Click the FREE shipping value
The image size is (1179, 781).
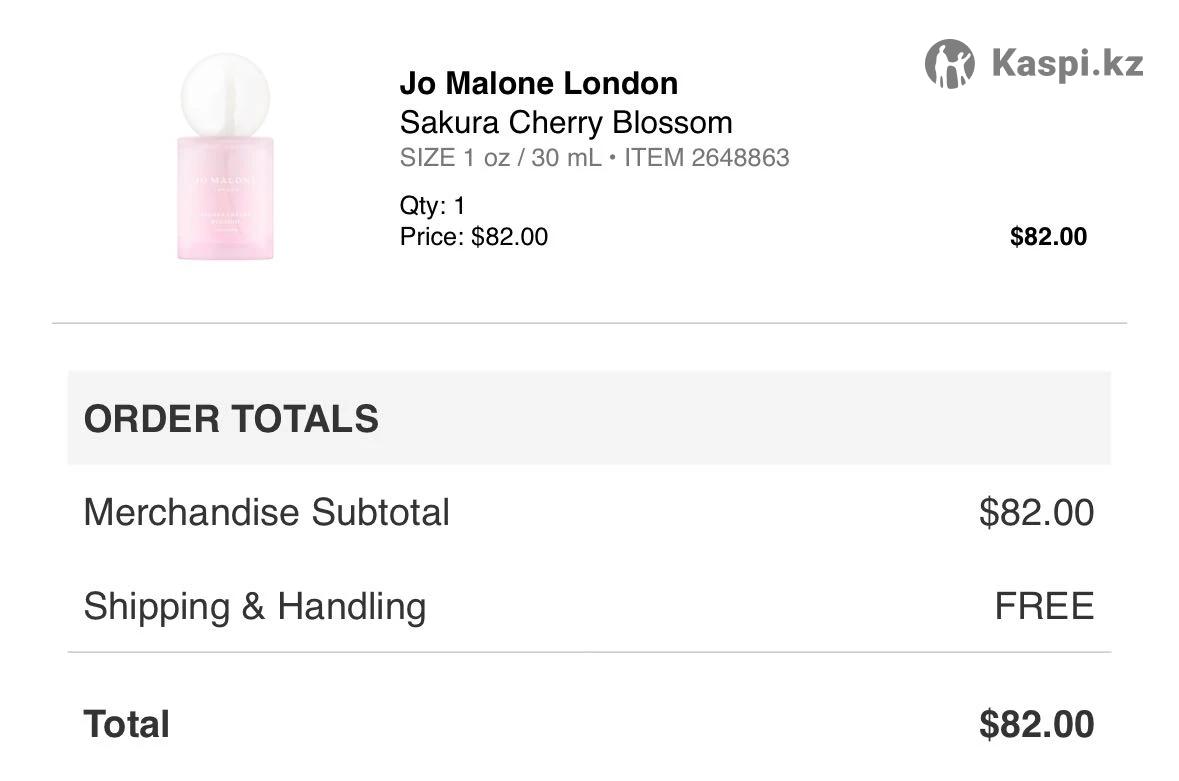tap(1044, 606)
